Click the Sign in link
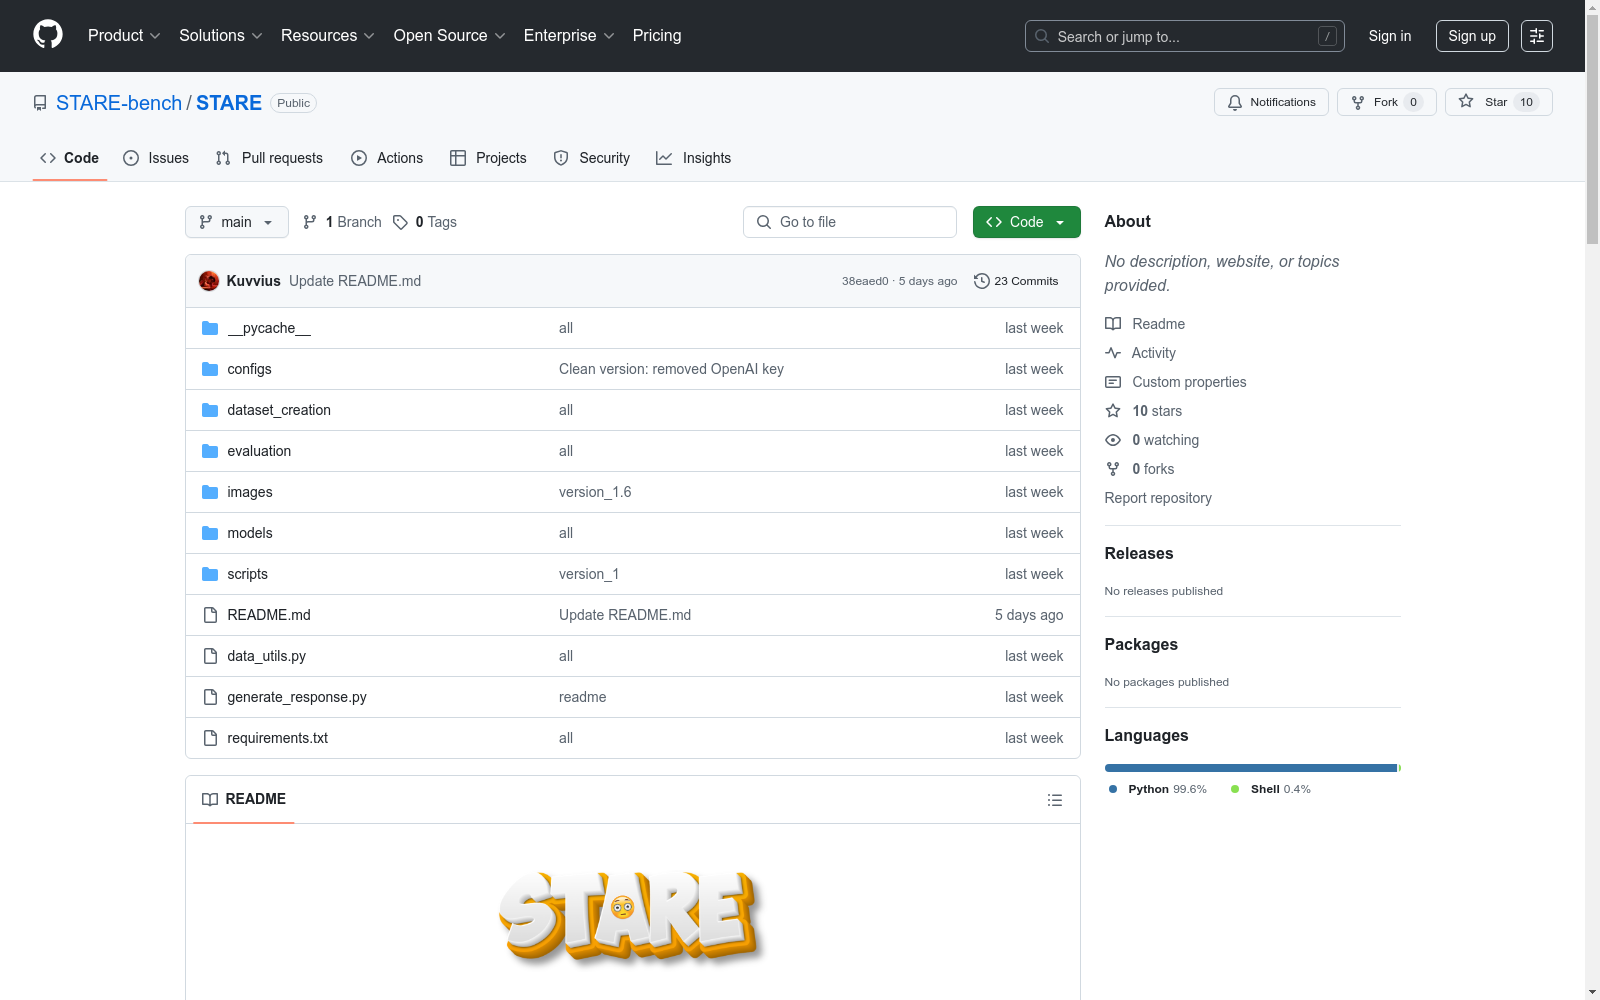 pyautogui.click(x=1390, y=36)
